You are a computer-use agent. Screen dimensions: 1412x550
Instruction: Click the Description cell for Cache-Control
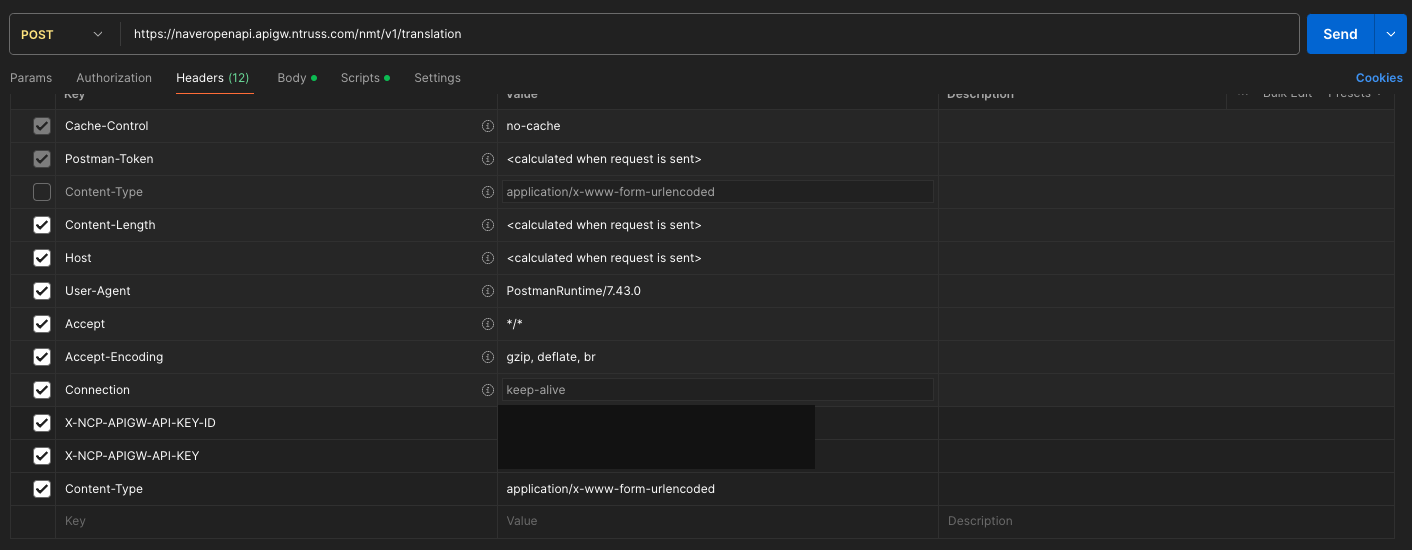tap(1166, 126)
